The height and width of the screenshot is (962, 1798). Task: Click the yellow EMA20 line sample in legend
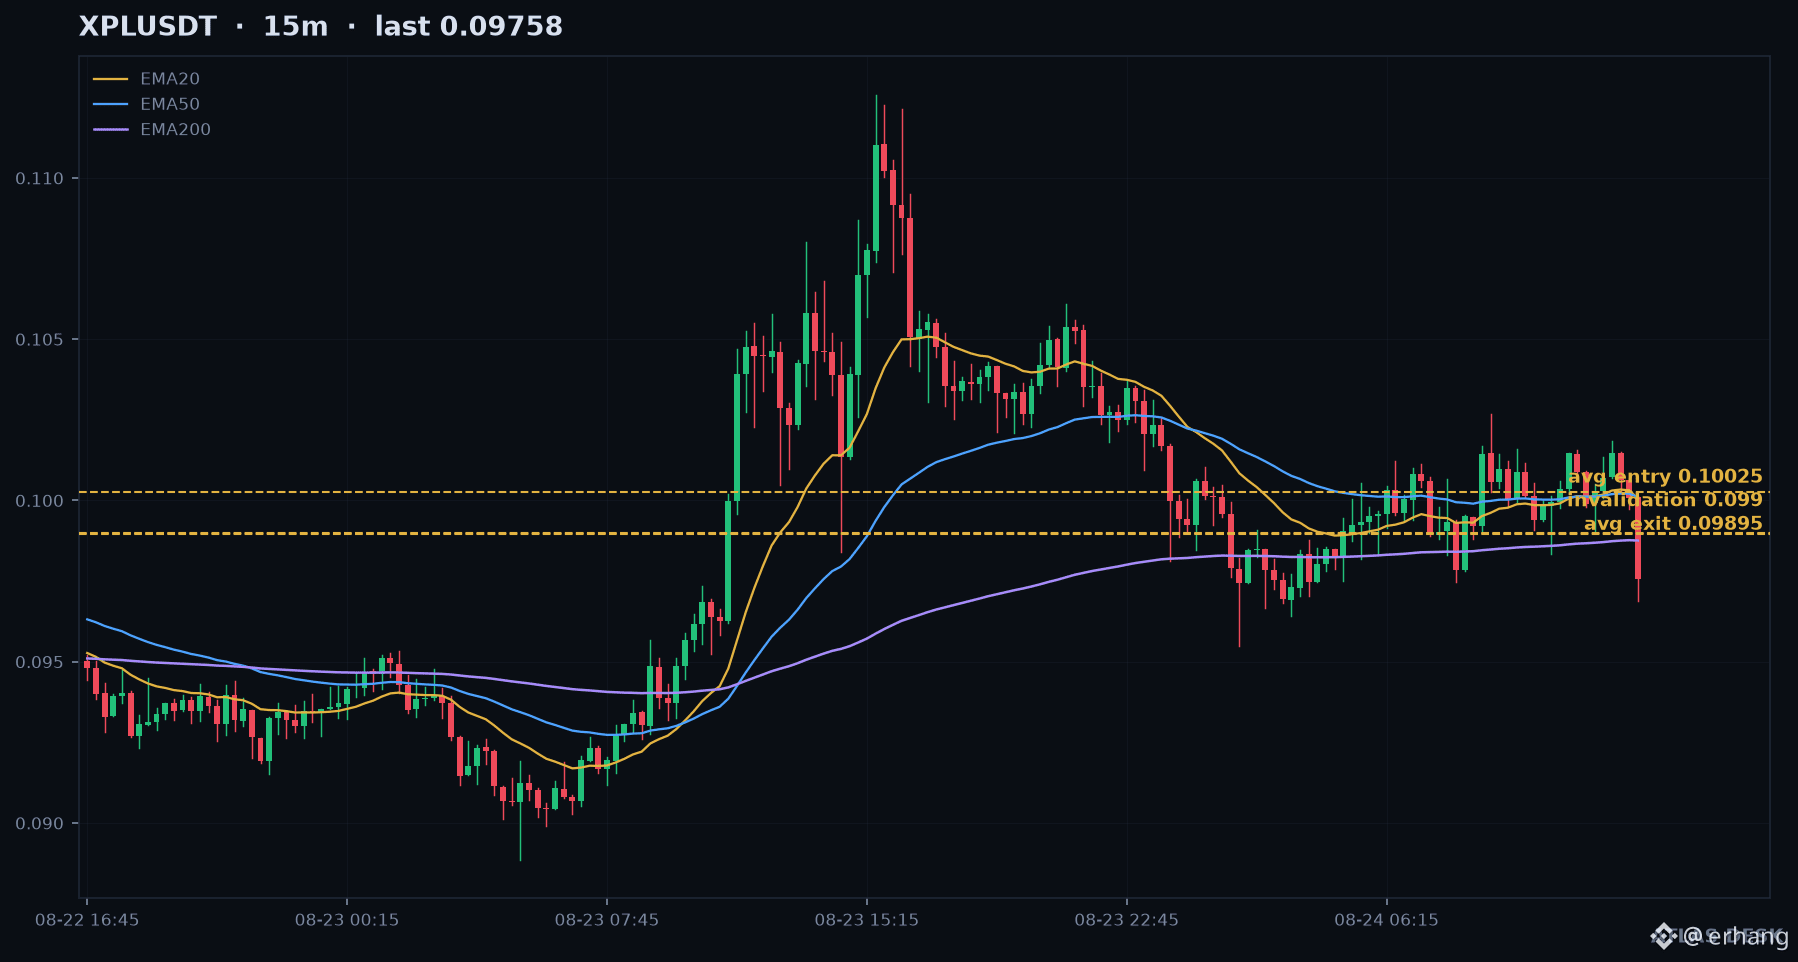tap(111, 79)
